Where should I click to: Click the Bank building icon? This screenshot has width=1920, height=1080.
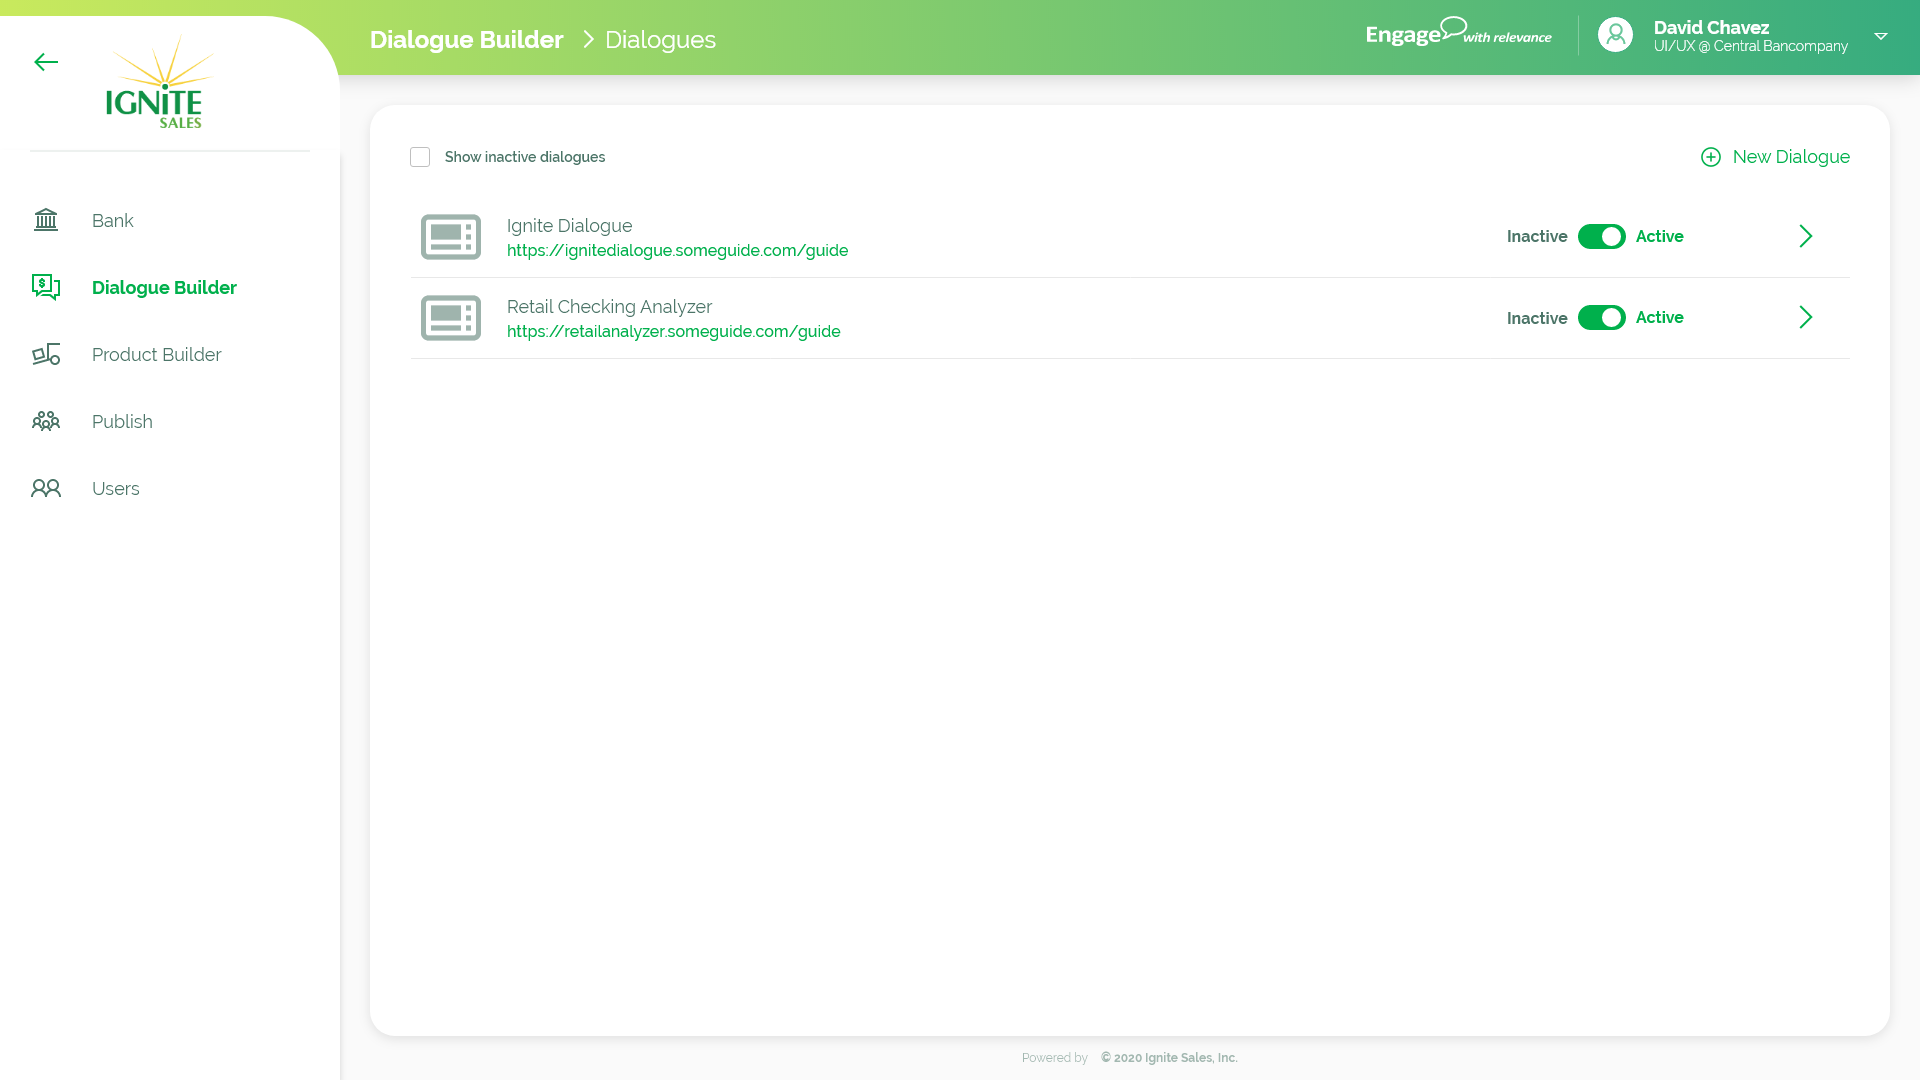(46, 220)
